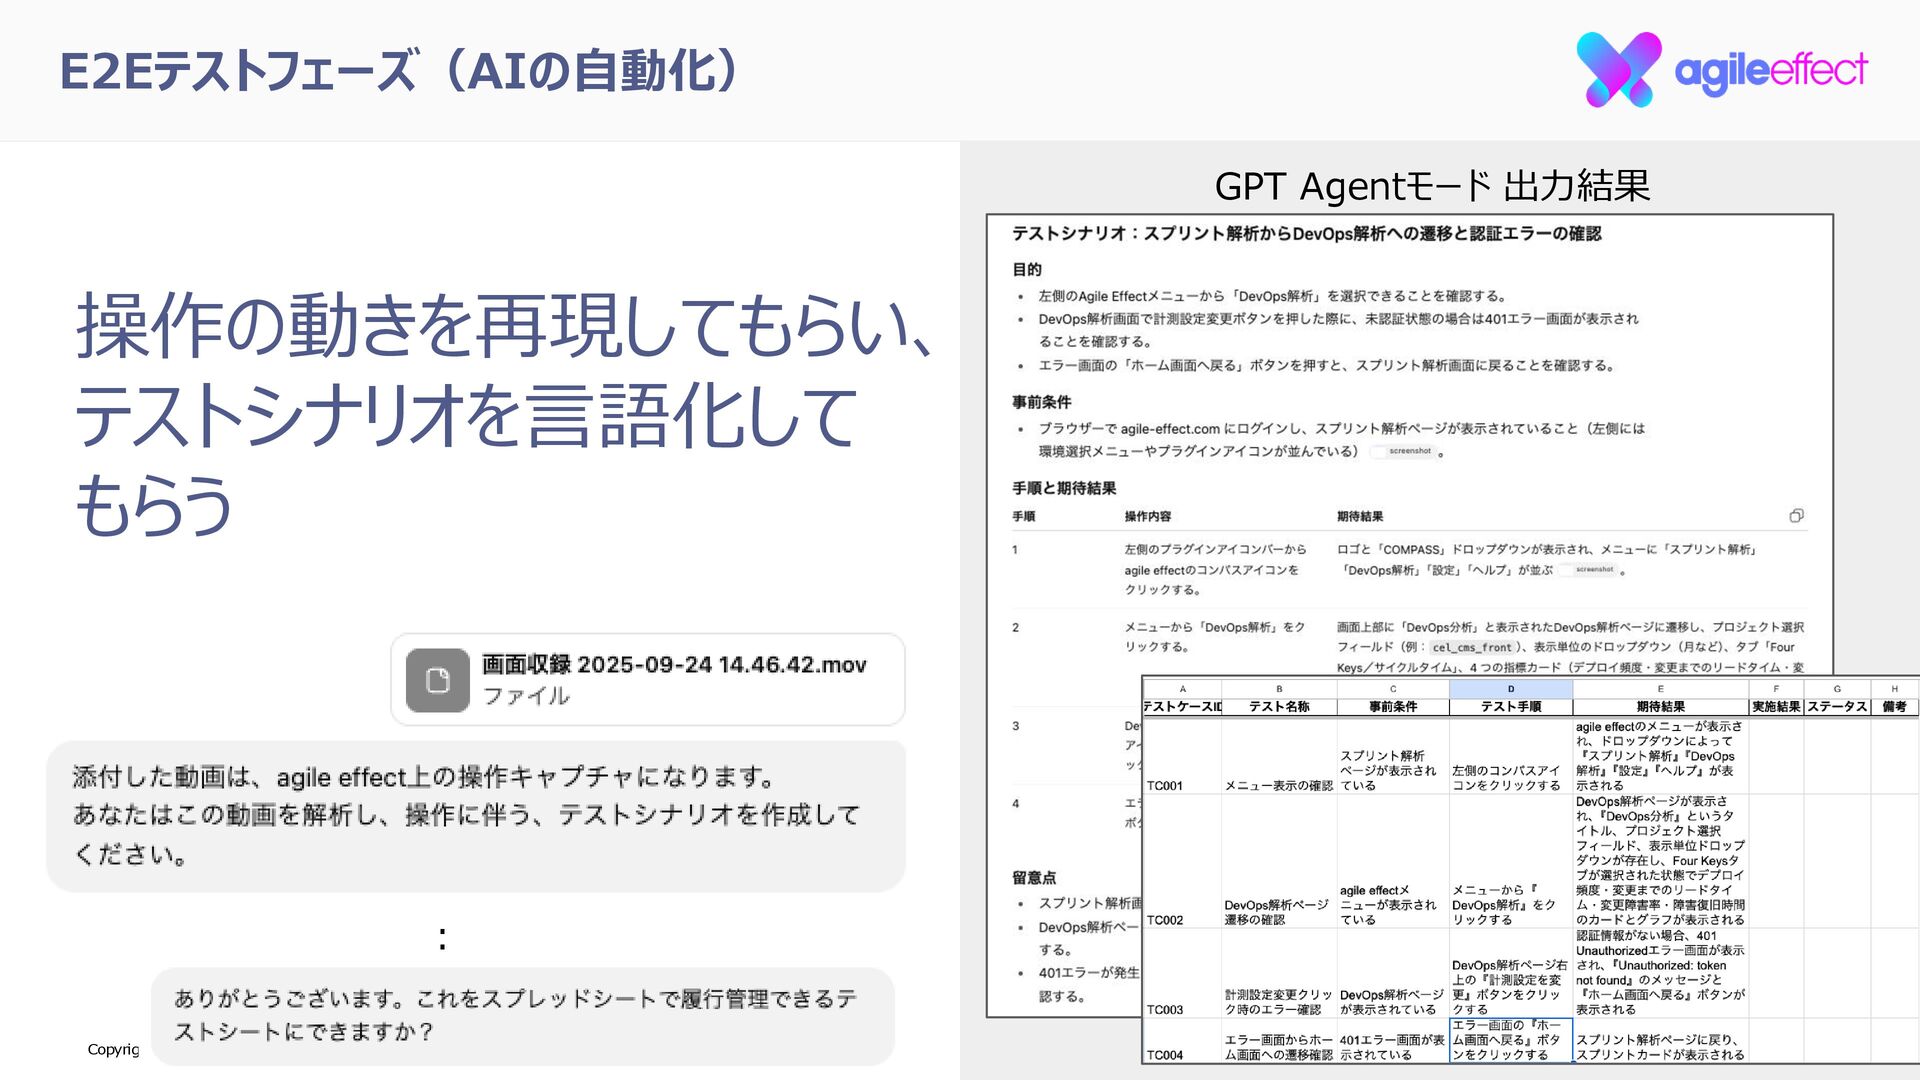Select column D header in spreadsheet
1920x1080 pixels.
[x=1510, y=689]
